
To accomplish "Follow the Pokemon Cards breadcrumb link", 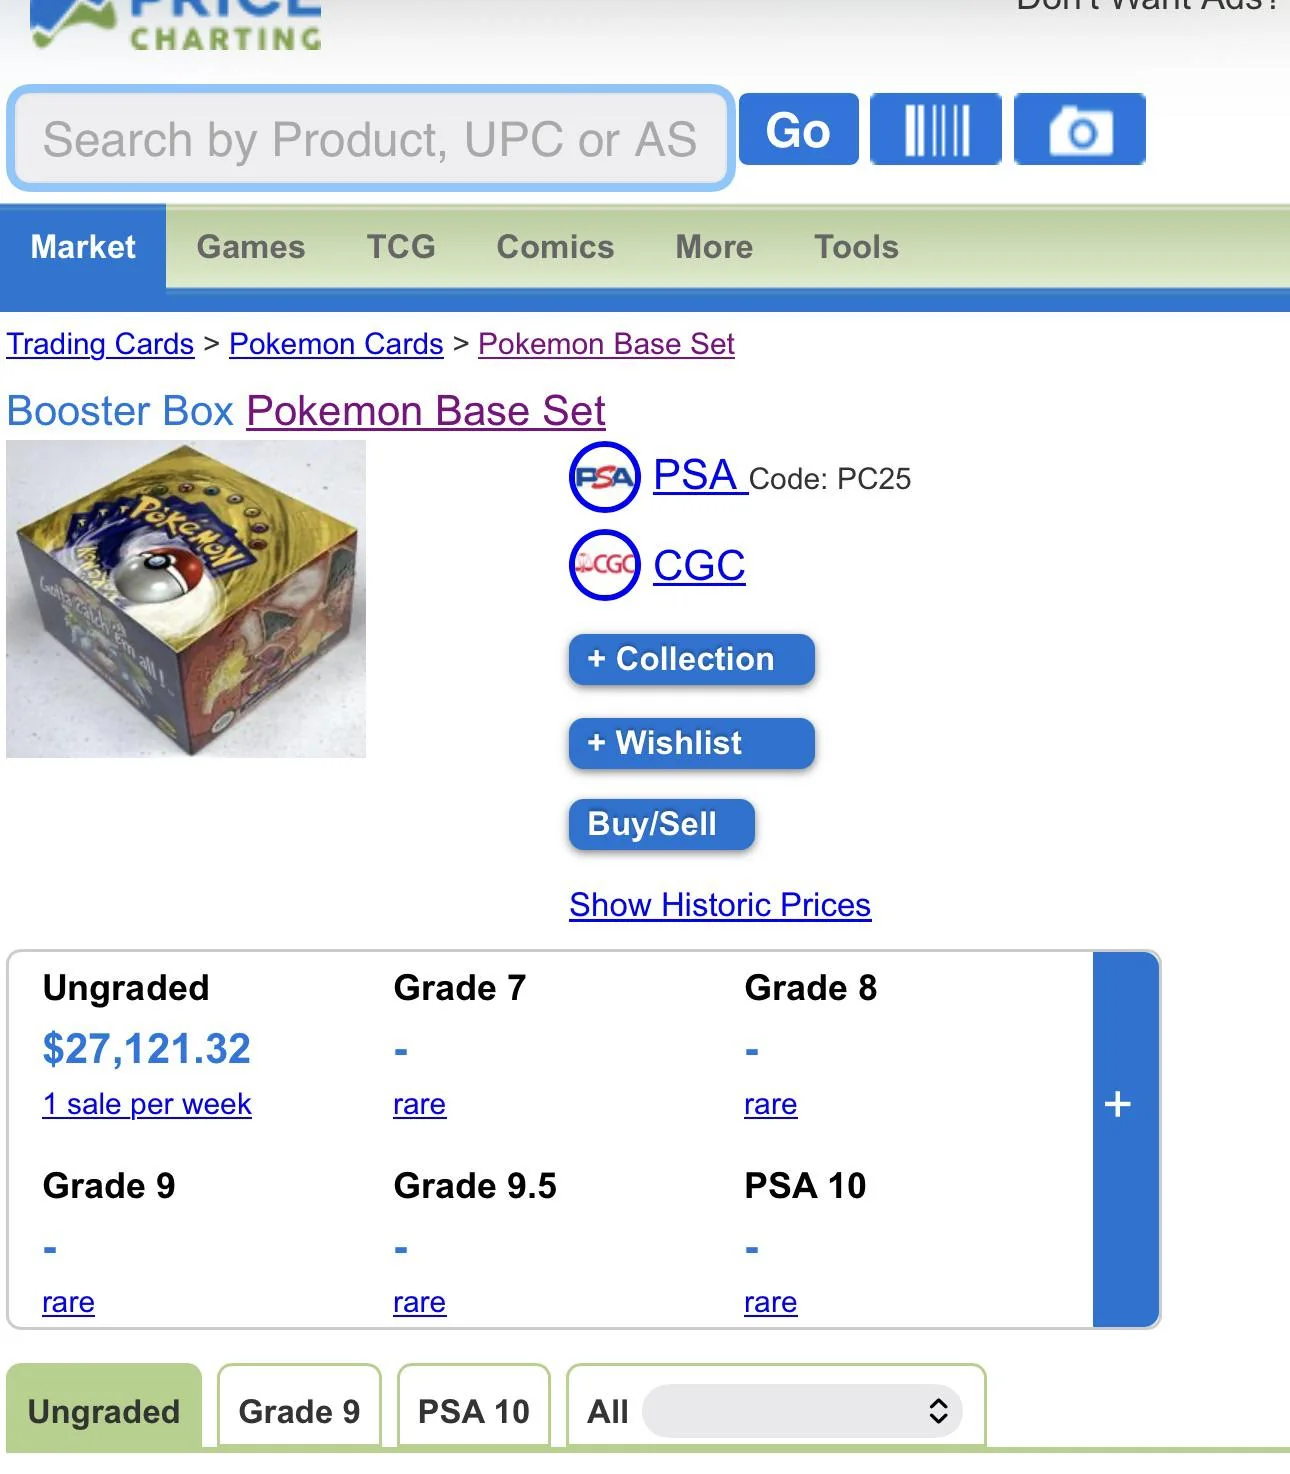I will pos(336,344).
